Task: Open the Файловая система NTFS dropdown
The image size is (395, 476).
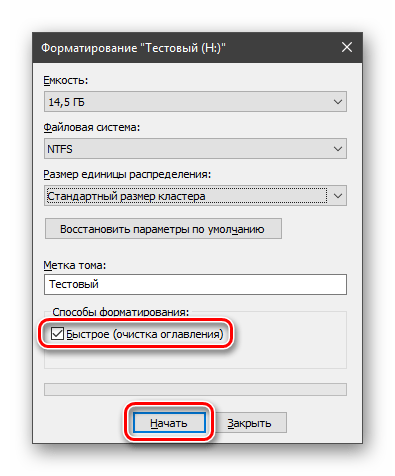Action: pyautogui.click(x=195, y=149)
